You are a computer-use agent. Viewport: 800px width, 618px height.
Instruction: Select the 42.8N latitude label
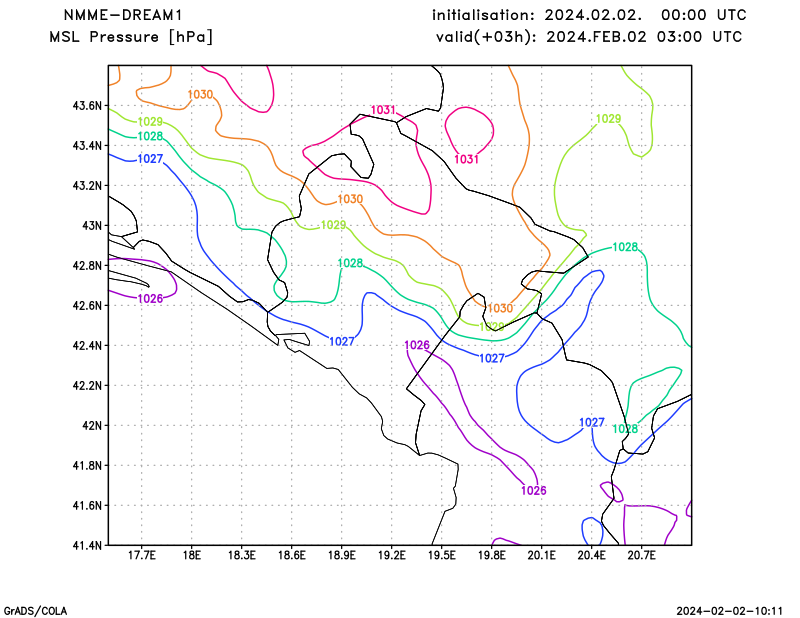pyautogui.click(x=87, y=265)
